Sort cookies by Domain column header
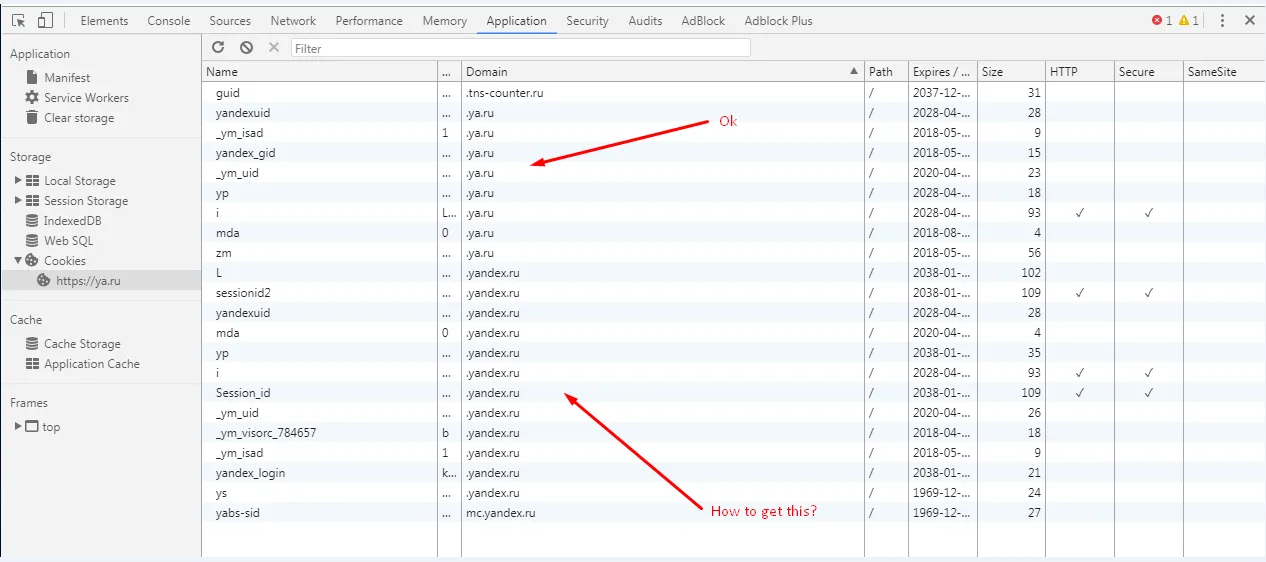 pos(662,71)
